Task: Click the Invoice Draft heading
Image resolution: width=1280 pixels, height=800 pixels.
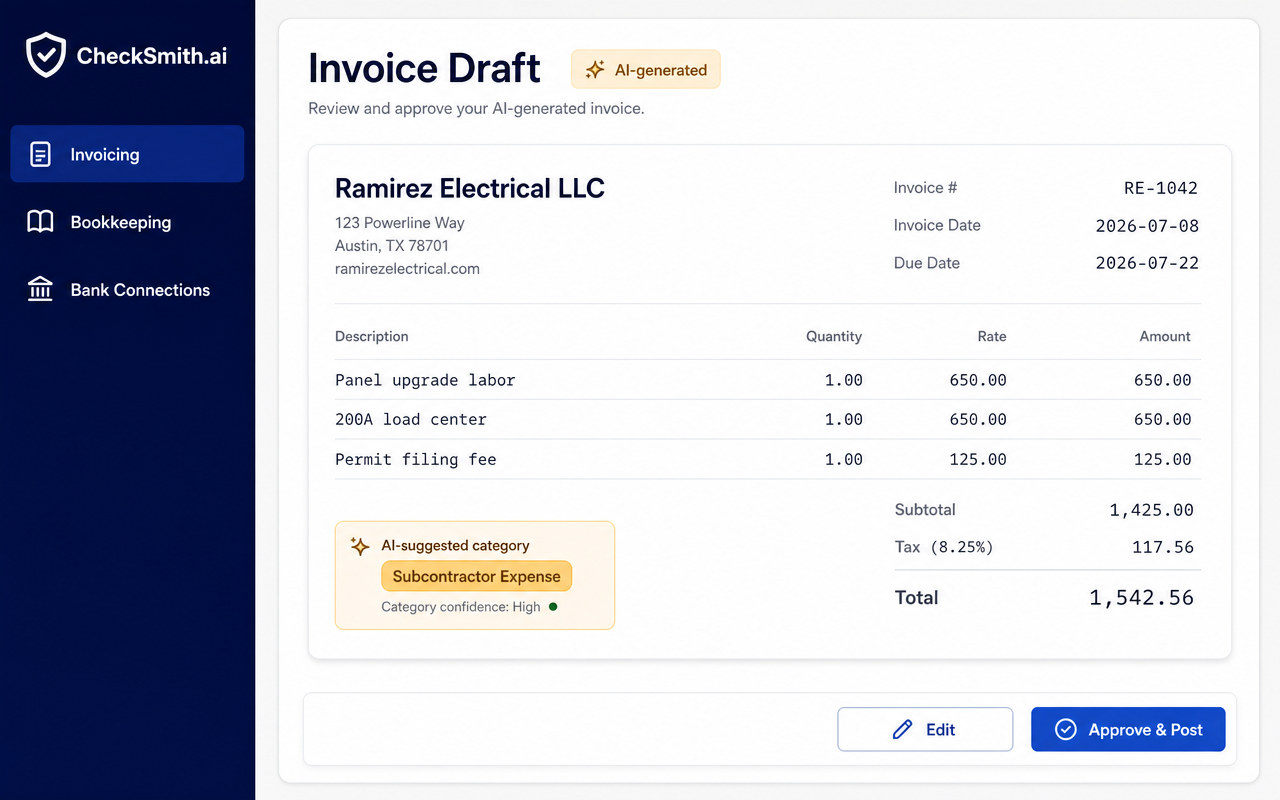Action: (x=424, y=68)
